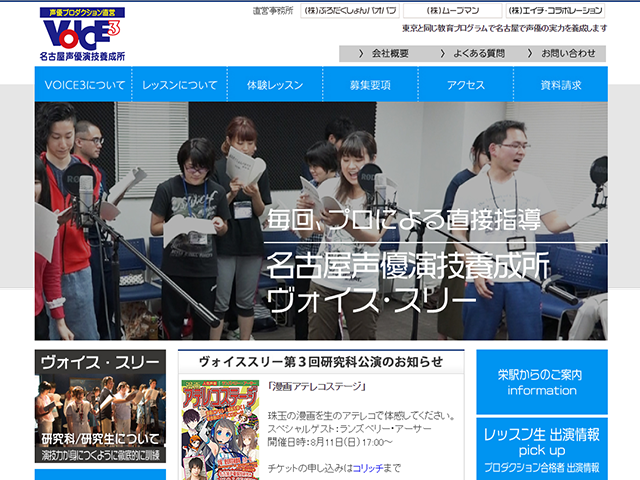Select 体験レッスン in the navigation bar
The width and height of the screenshot is (640, 480).
[x=275, y=85]
